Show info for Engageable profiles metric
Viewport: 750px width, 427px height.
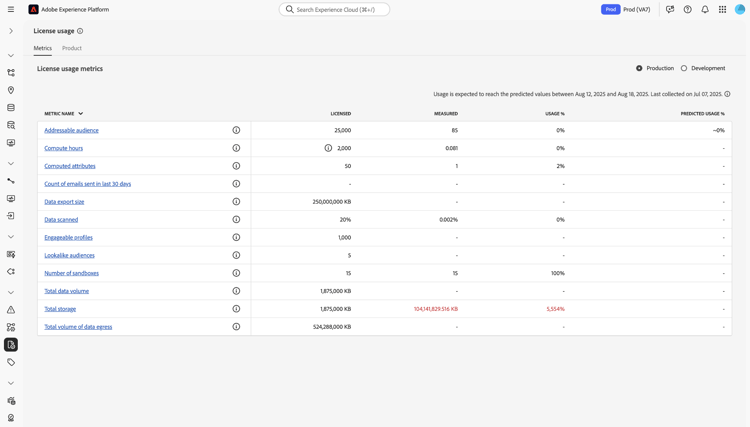coord(236,237)
